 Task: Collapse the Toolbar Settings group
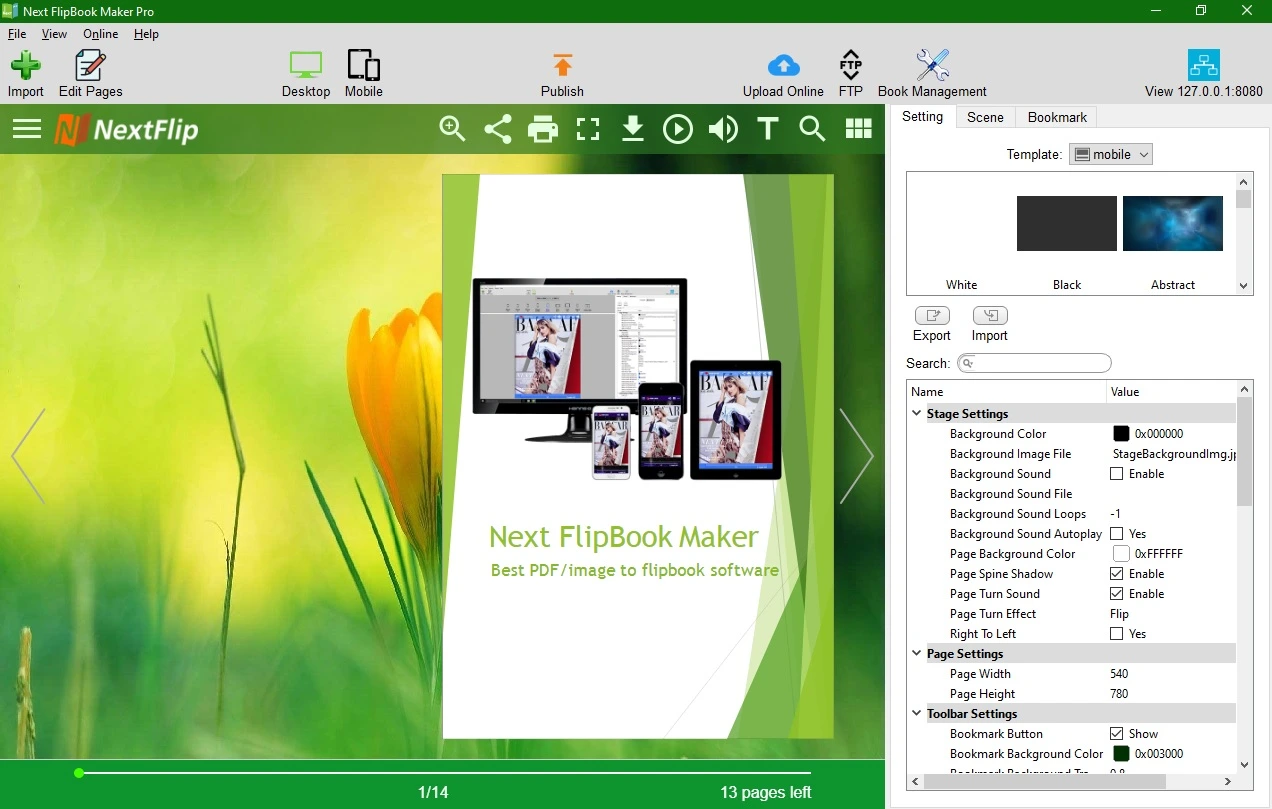pos(916,713)
